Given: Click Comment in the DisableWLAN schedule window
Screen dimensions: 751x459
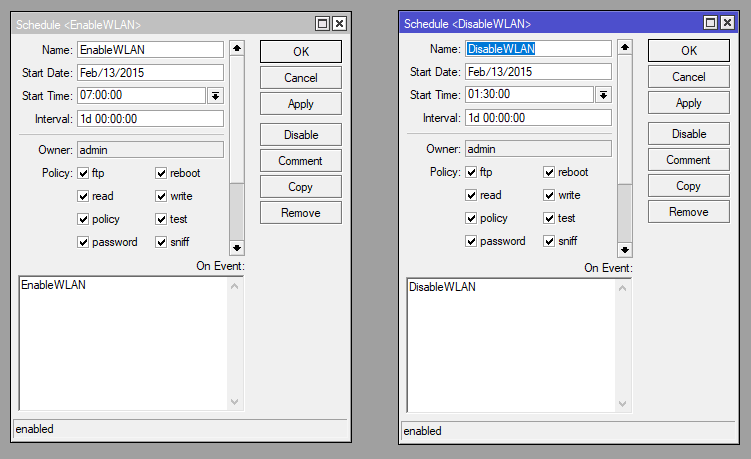Looking at the screenshot, I should click(689, 160).
